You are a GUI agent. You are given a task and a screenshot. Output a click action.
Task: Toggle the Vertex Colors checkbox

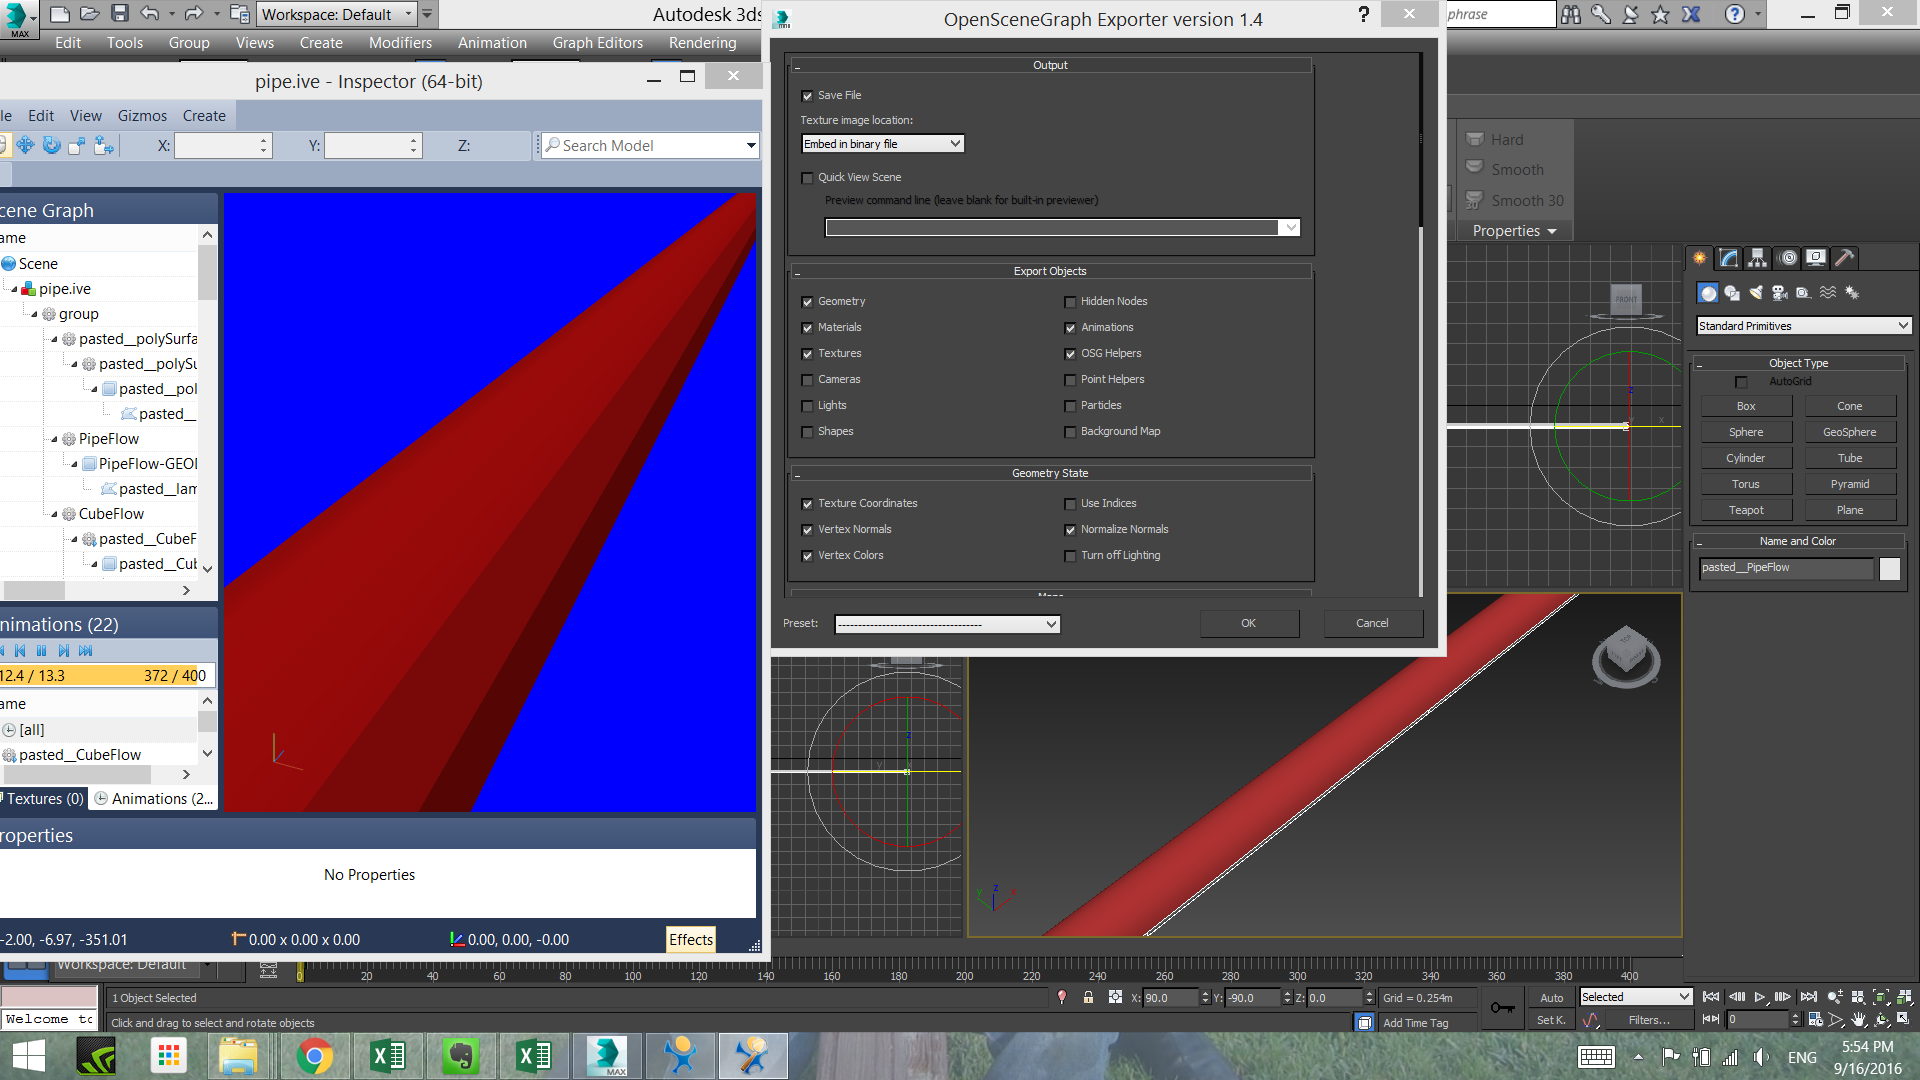(807, 556)
